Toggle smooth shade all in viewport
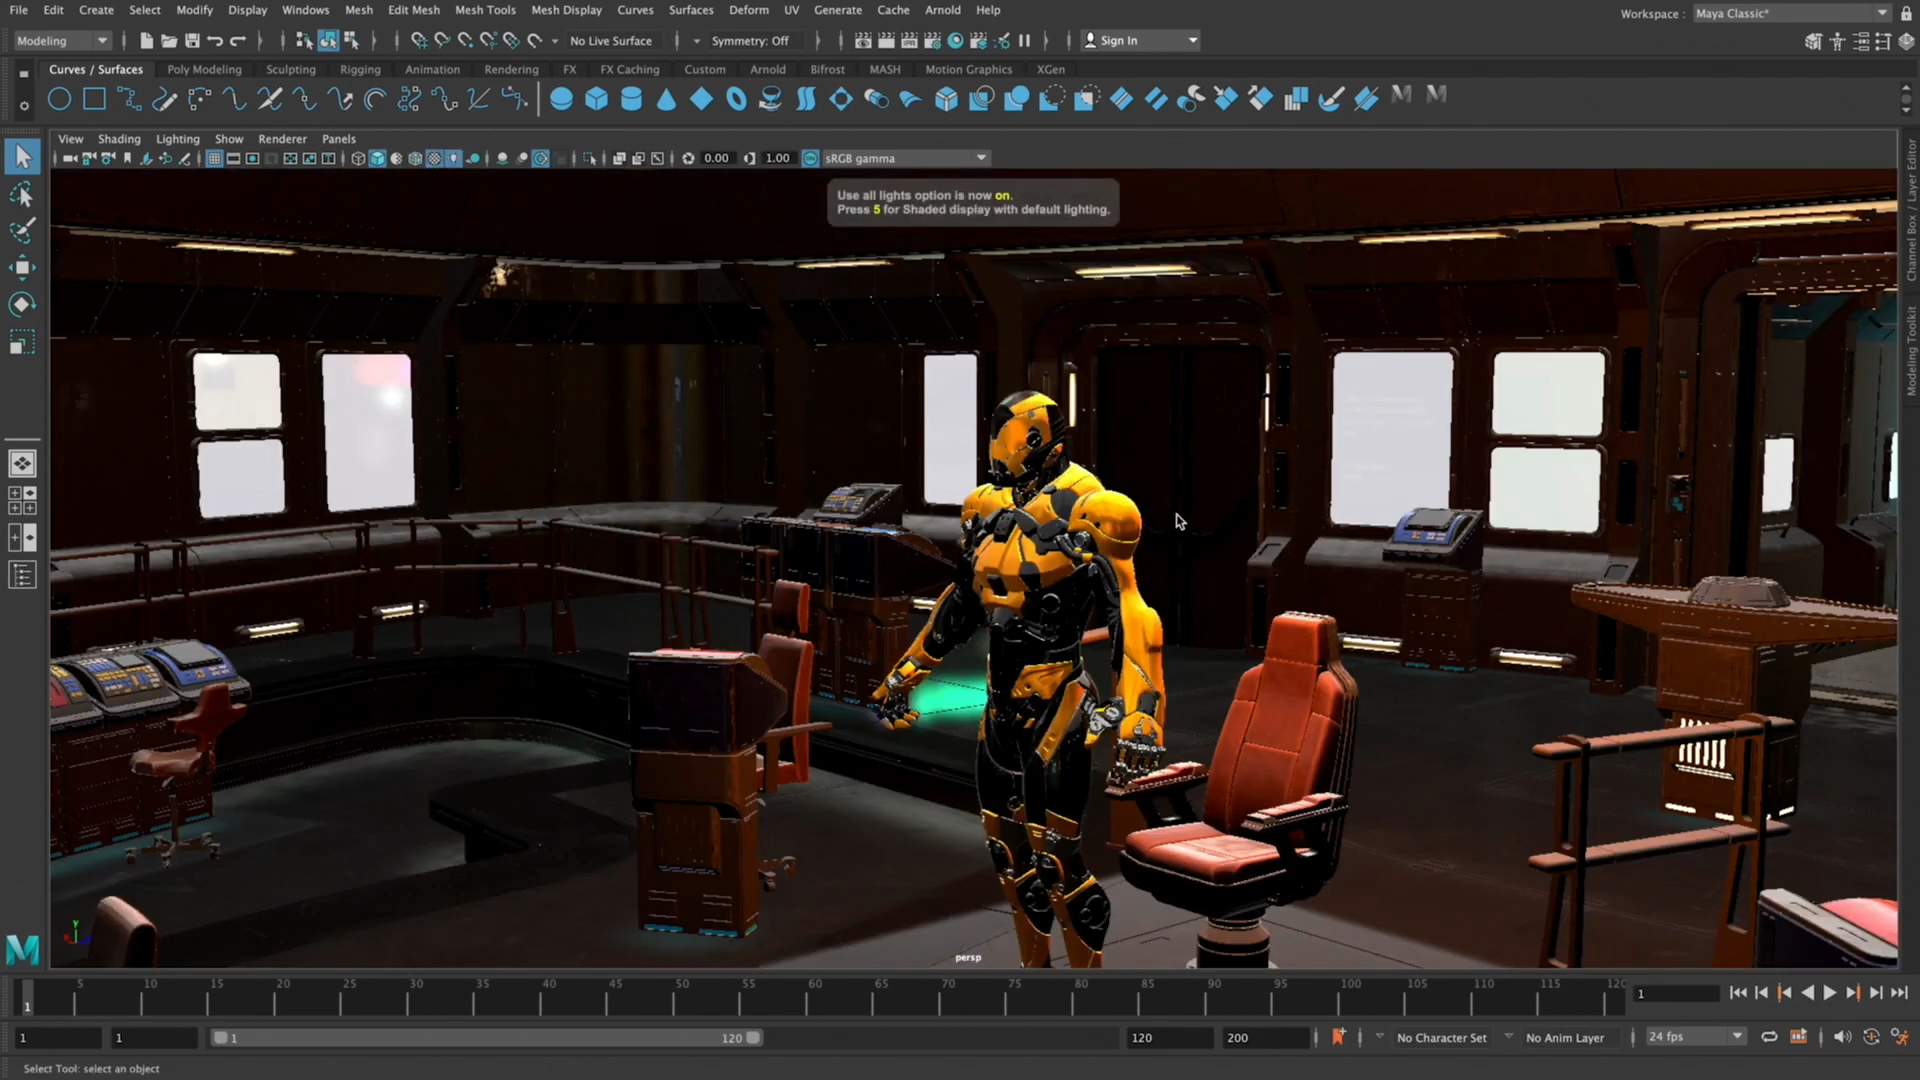1920x1080 pixels. [x=377, y=158]
